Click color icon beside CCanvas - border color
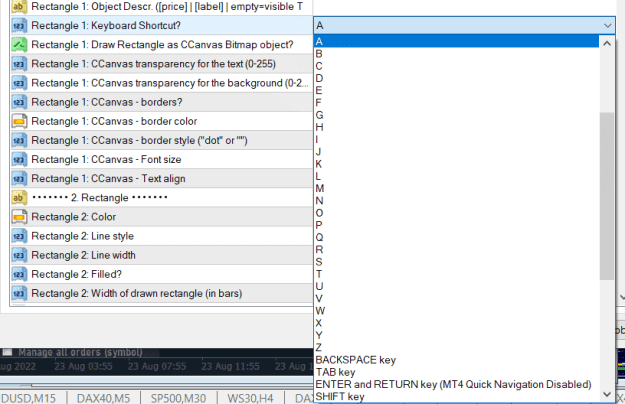The image size is (625, 404). pyautogui.click(x=19, y=121)
